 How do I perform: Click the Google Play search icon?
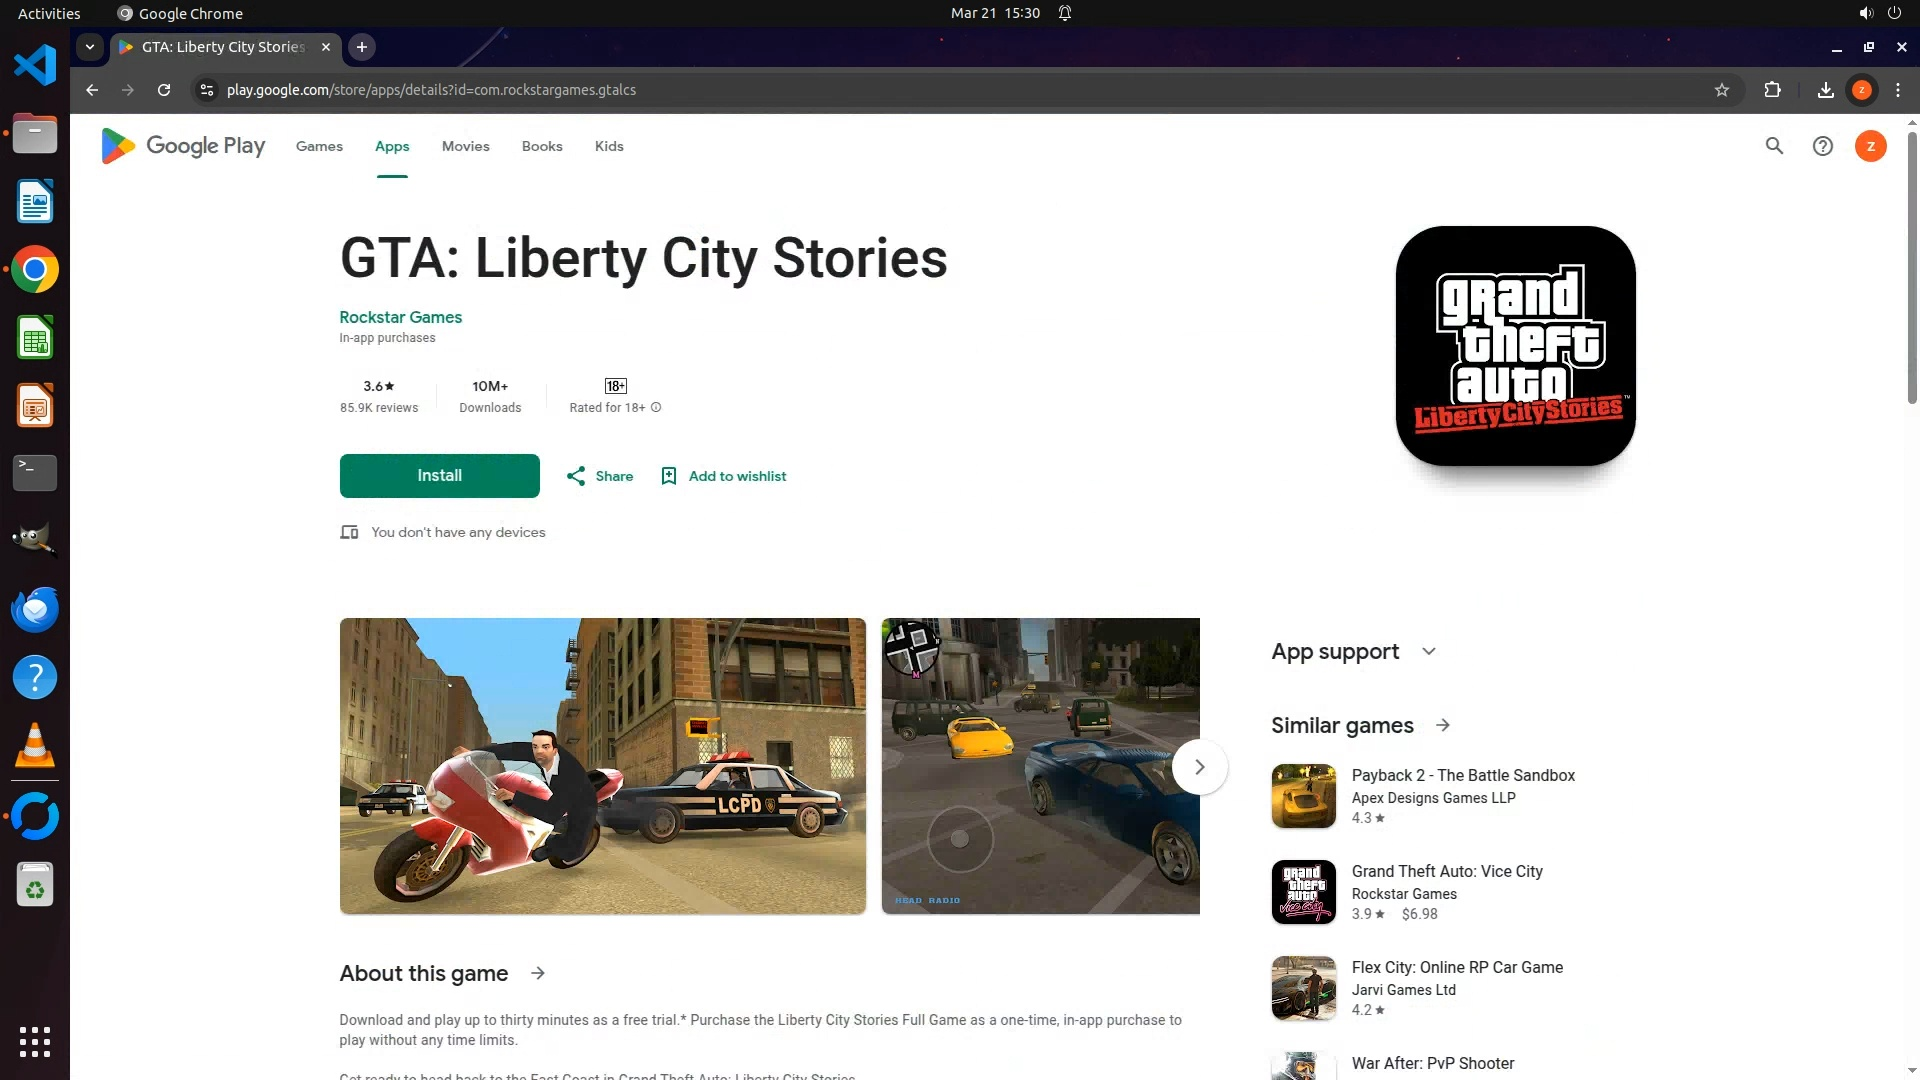tap(1774, 146)
